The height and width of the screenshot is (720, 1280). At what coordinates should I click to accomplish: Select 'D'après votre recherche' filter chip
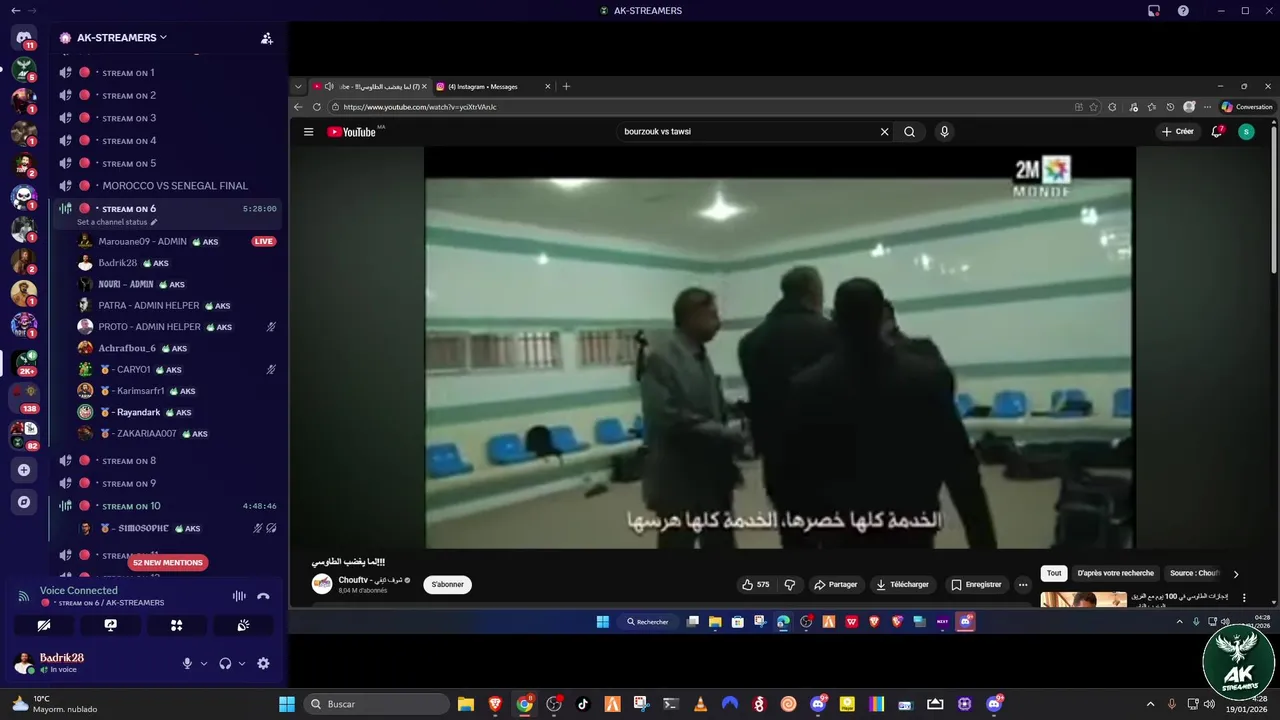coord(1115,573)
